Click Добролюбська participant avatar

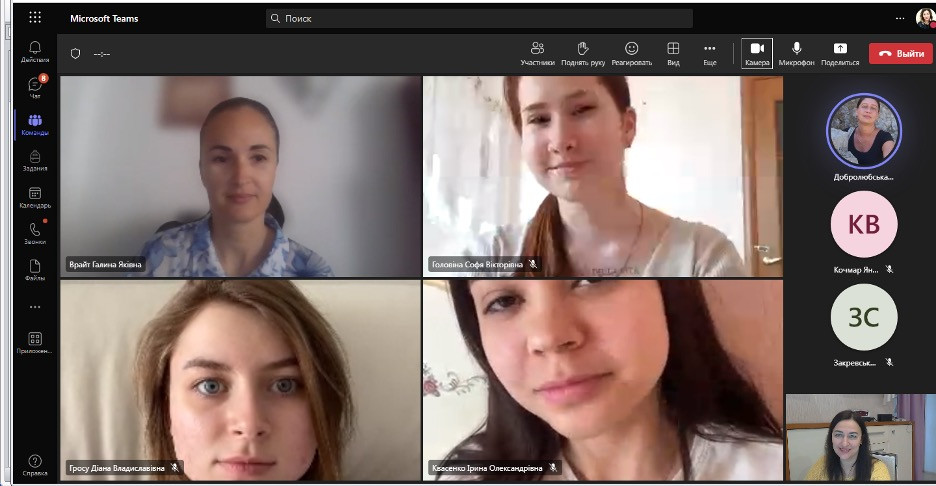[x=864, y=131]
